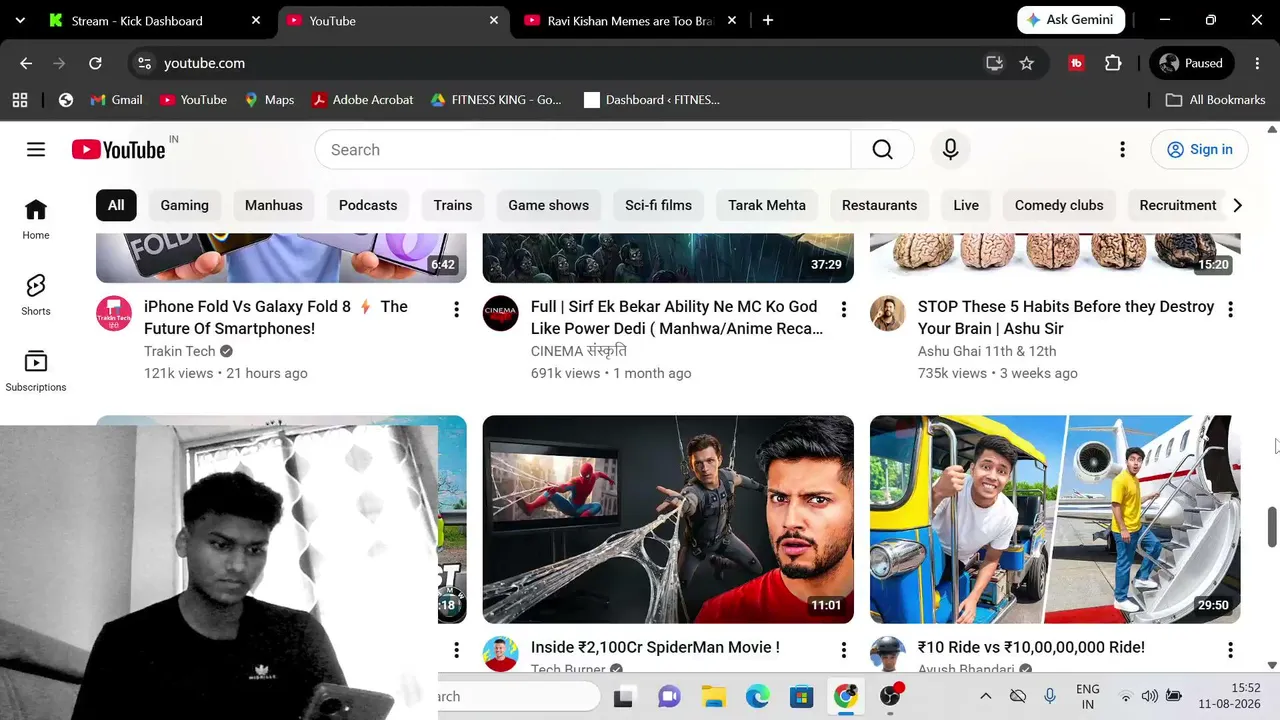This screenshot has width=1280, height=720.
Task: Open the iPhone Fold Vs Galaxy Fold 8 title
Action: point(276,317)
